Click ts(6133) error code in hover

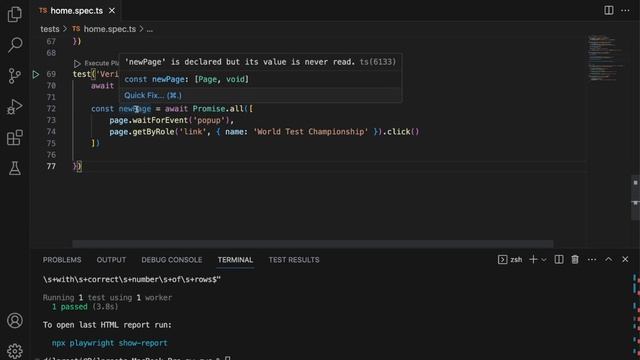click(378, 62)
